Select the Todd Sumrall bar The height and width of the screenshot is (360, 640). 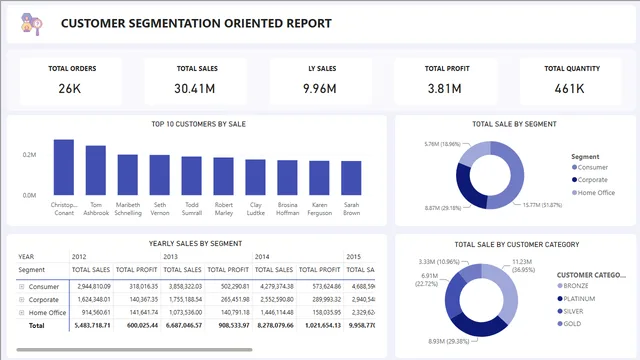pos(191,176)
